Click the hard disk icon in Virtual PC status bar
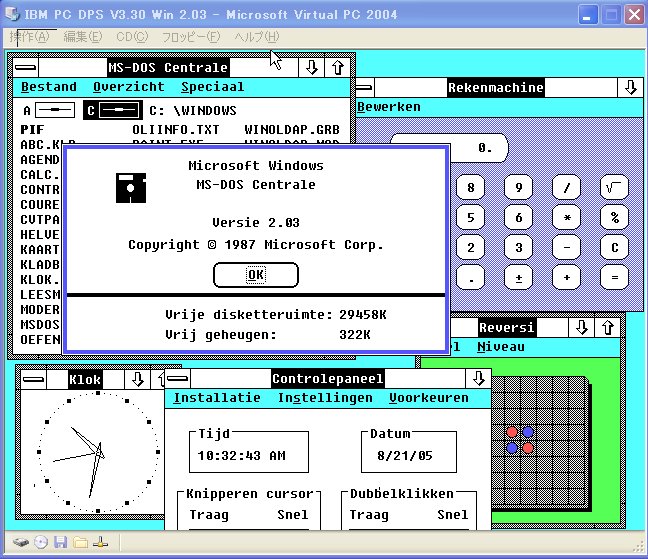Screen dimensions: 648x559 20,542
